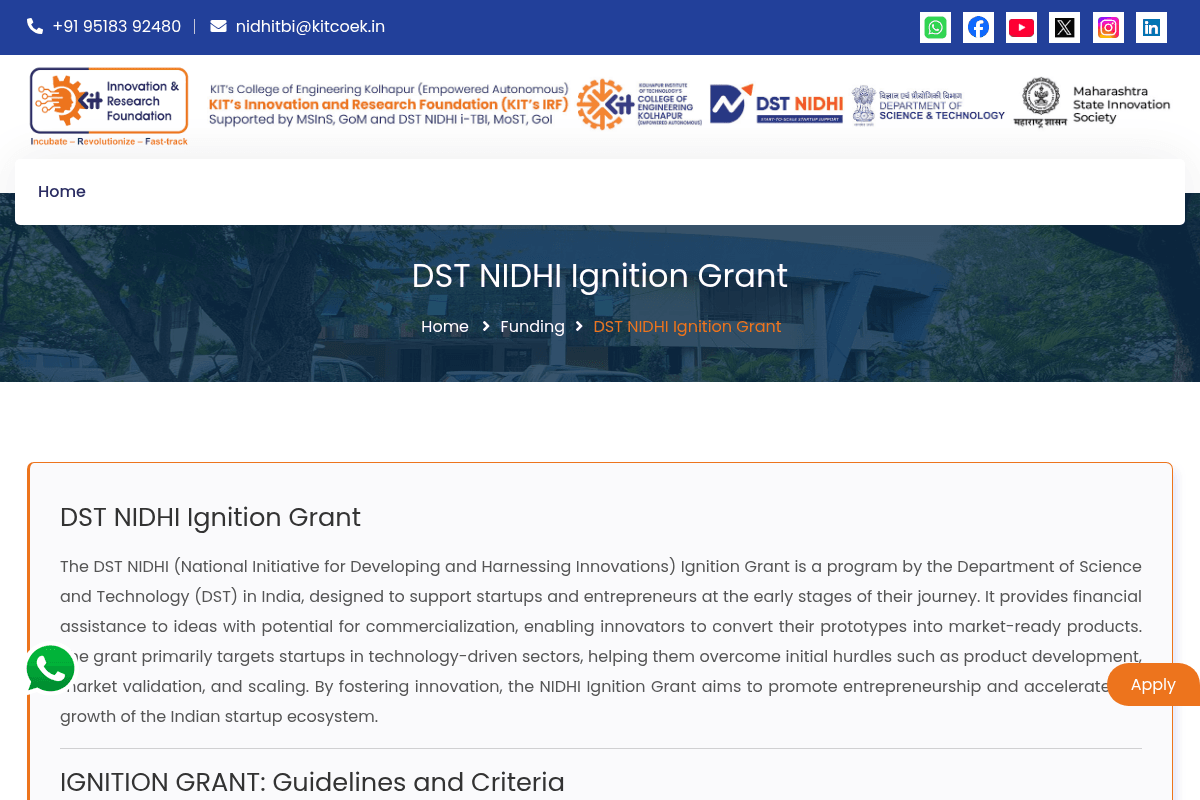Click the Instagram icon
This screenshot has width=1200, height=800.
[x=1108, y=27]
